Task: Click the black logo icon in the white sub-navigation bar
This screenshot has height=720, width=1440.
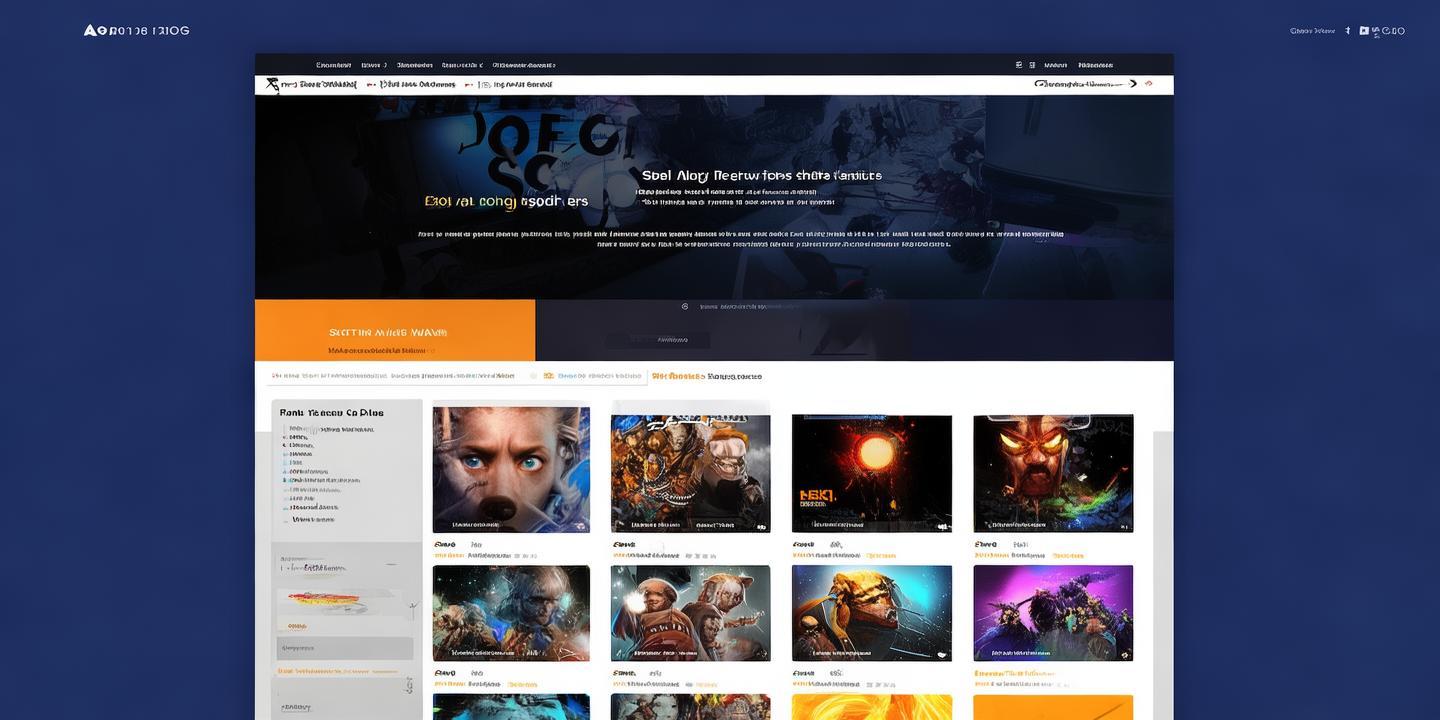Action: (x=272, y=85)
